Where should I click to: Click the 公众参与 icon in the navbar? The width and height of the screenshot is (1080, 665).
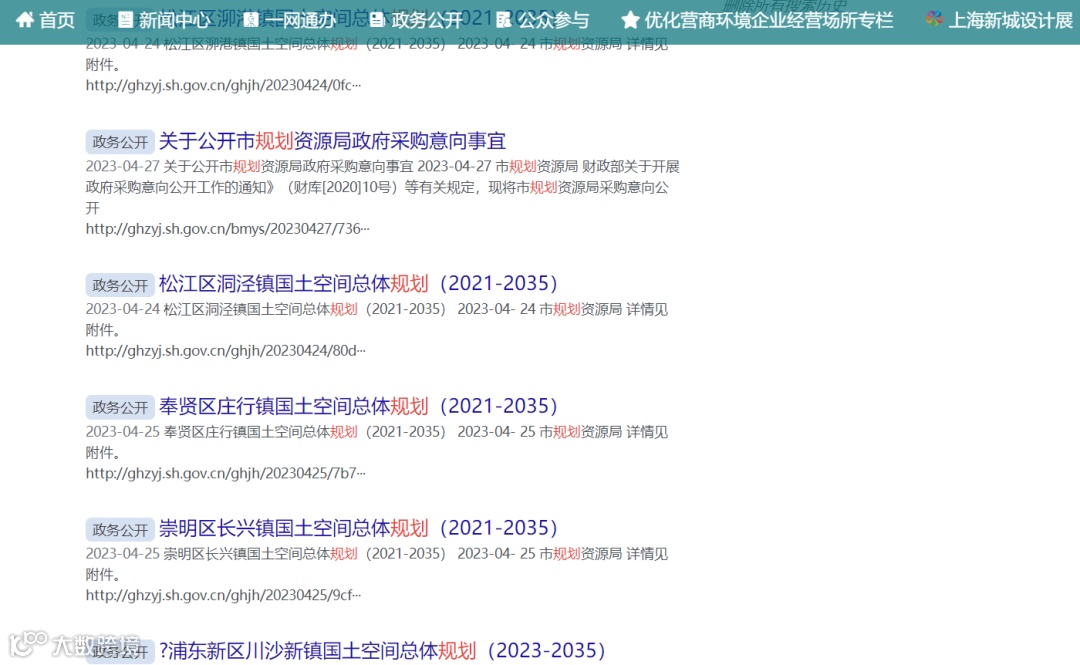(x=503, y=20)
